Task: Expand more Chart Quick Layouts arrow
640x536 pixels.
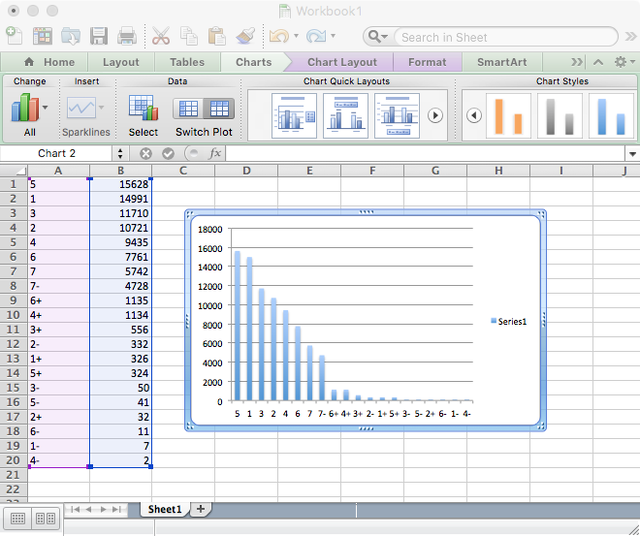Action: (435, 115)
